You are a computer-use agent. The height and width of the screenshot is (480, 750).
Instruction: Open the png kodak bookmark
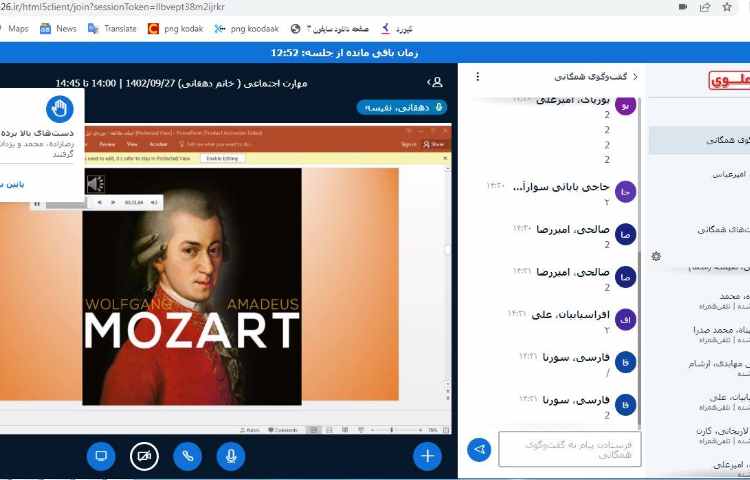tap(176, 29)
